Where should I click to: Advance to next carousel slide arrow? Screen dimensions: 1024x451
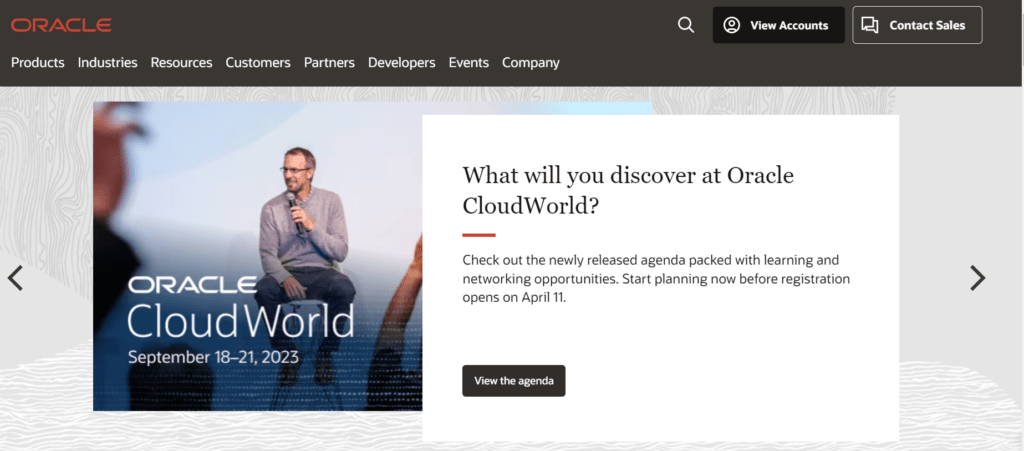(977, 278)
